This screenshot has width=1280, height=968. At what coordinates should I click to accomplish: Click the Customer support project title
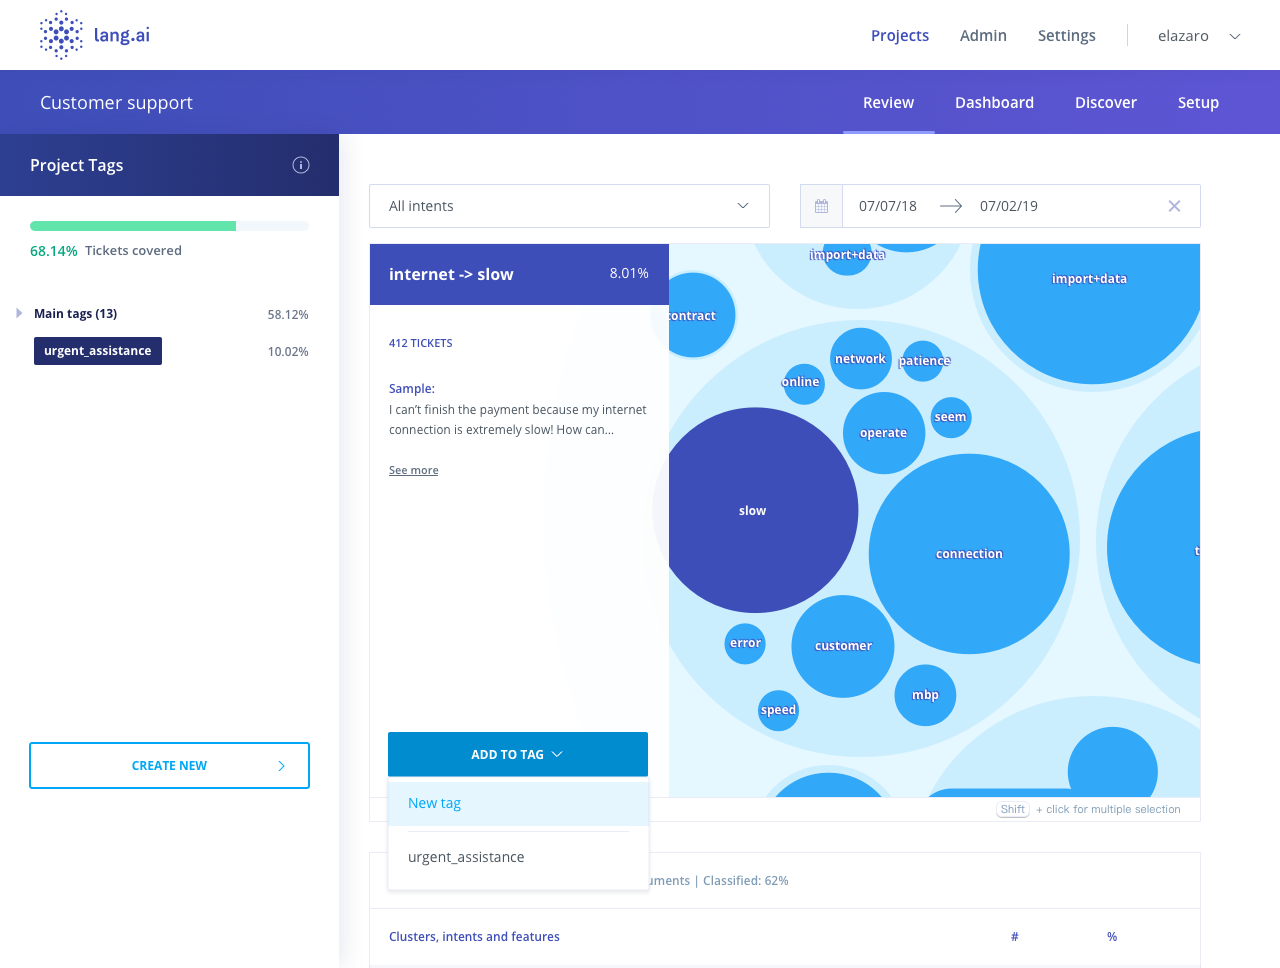(x=116, y=102)
